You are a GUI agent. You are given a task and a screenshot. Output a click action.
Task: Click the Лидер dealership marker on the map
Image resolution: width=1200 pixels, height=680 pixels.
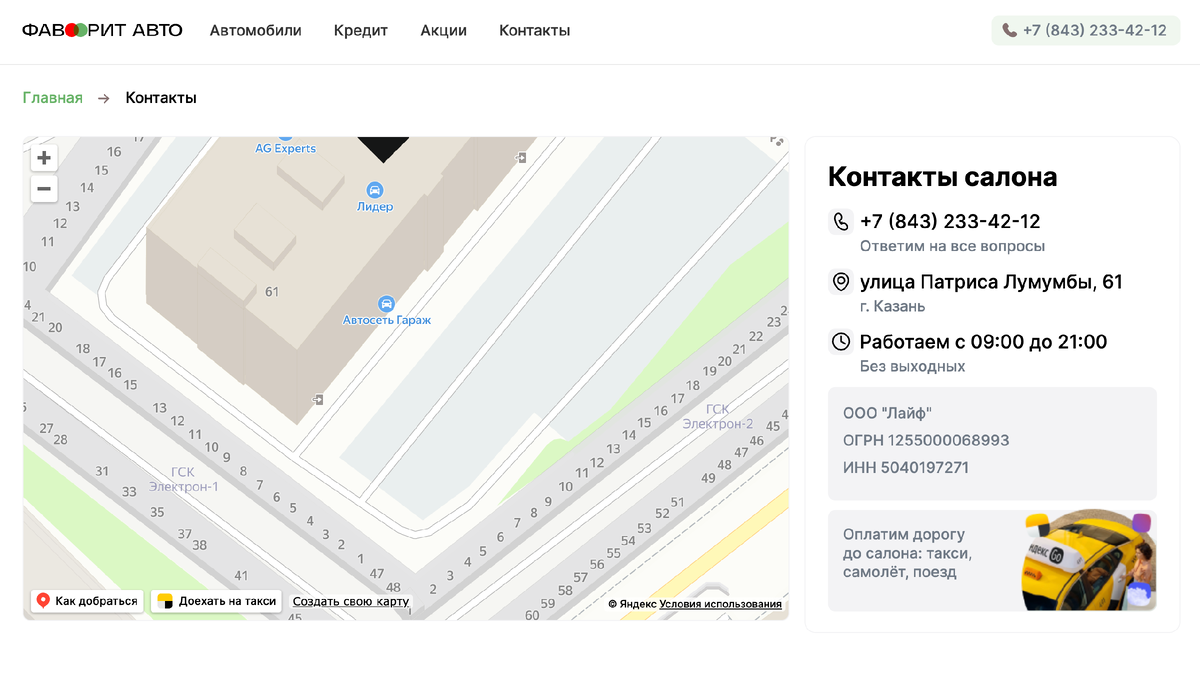[374, 189]
